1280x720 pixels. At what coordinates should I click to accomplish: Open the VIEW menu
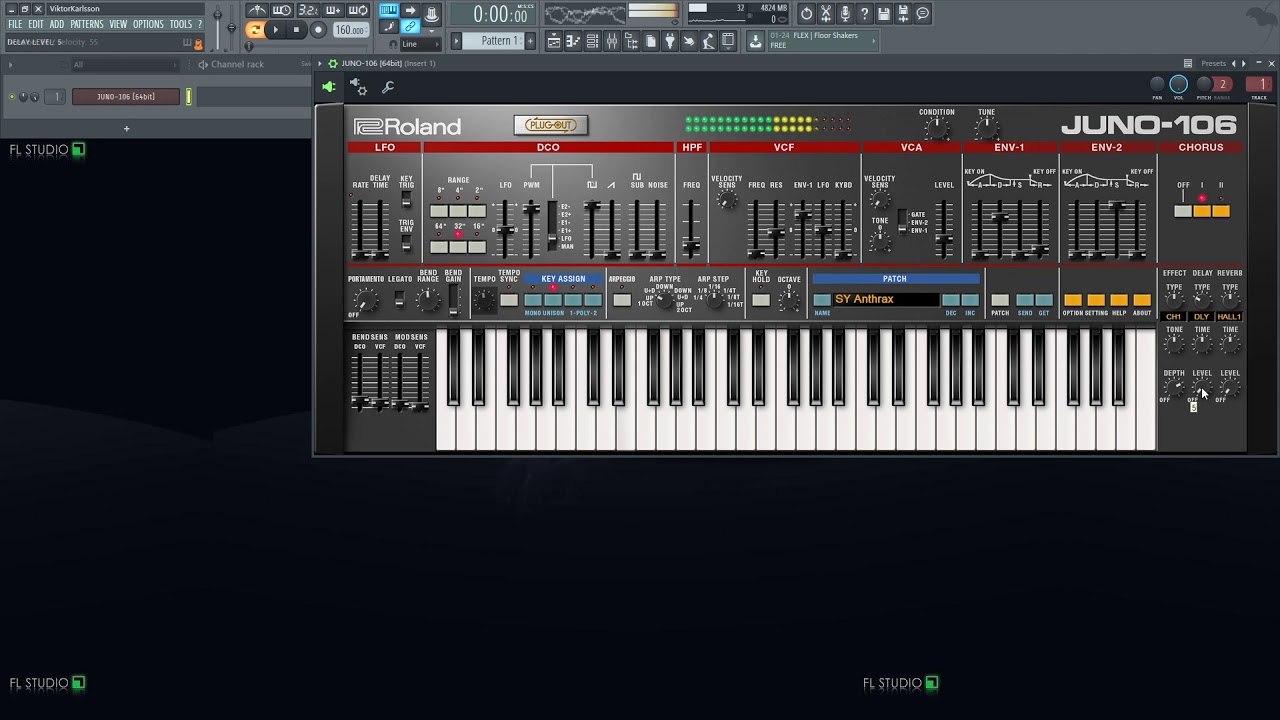(118, 24)
